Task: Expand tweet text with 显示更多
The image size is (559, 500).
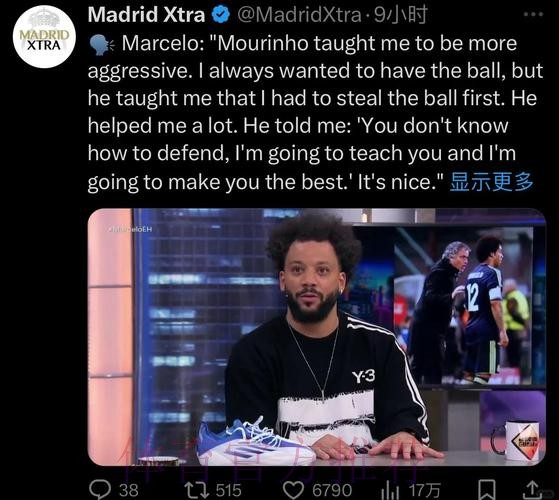Action: click(x=492, y=181)
